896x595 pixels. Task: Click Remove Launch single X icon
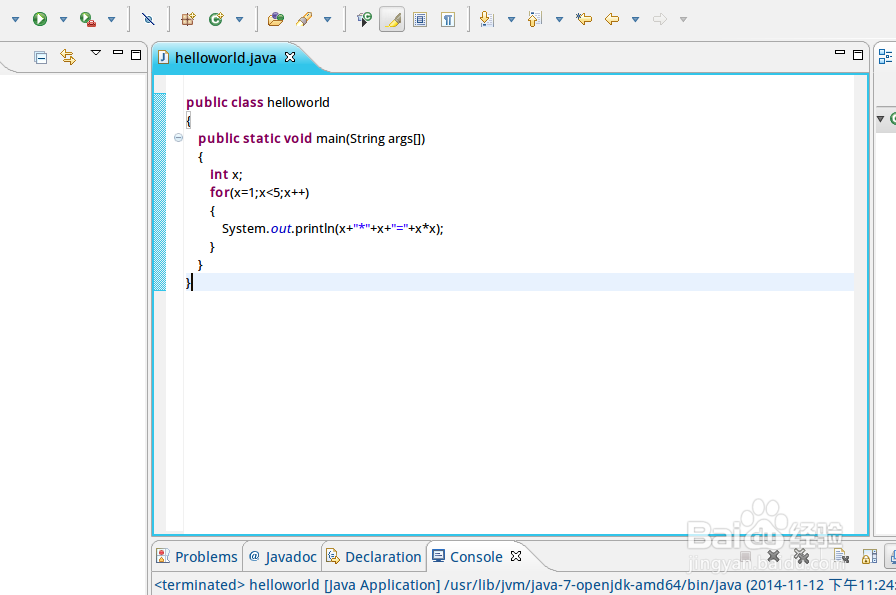tap(773, 556)
